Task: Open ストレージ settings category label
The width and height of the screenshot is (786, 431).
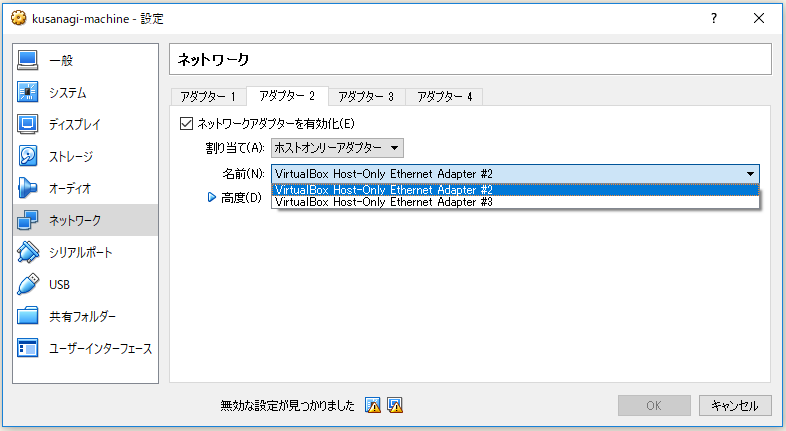Action: [x=71, y=157]
